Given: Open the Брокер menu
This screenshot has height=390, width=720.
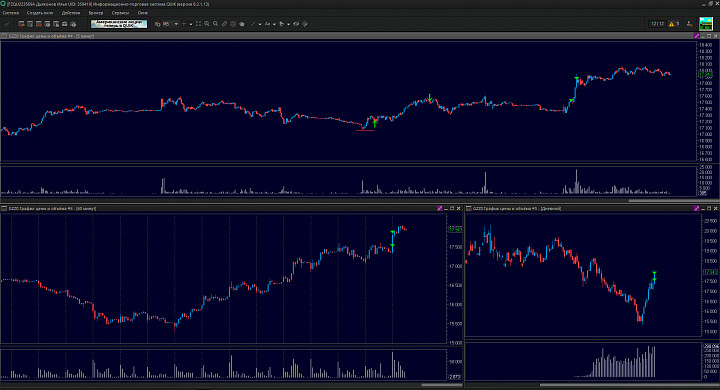Looking at the screenshot, I should tap(96, 13).
